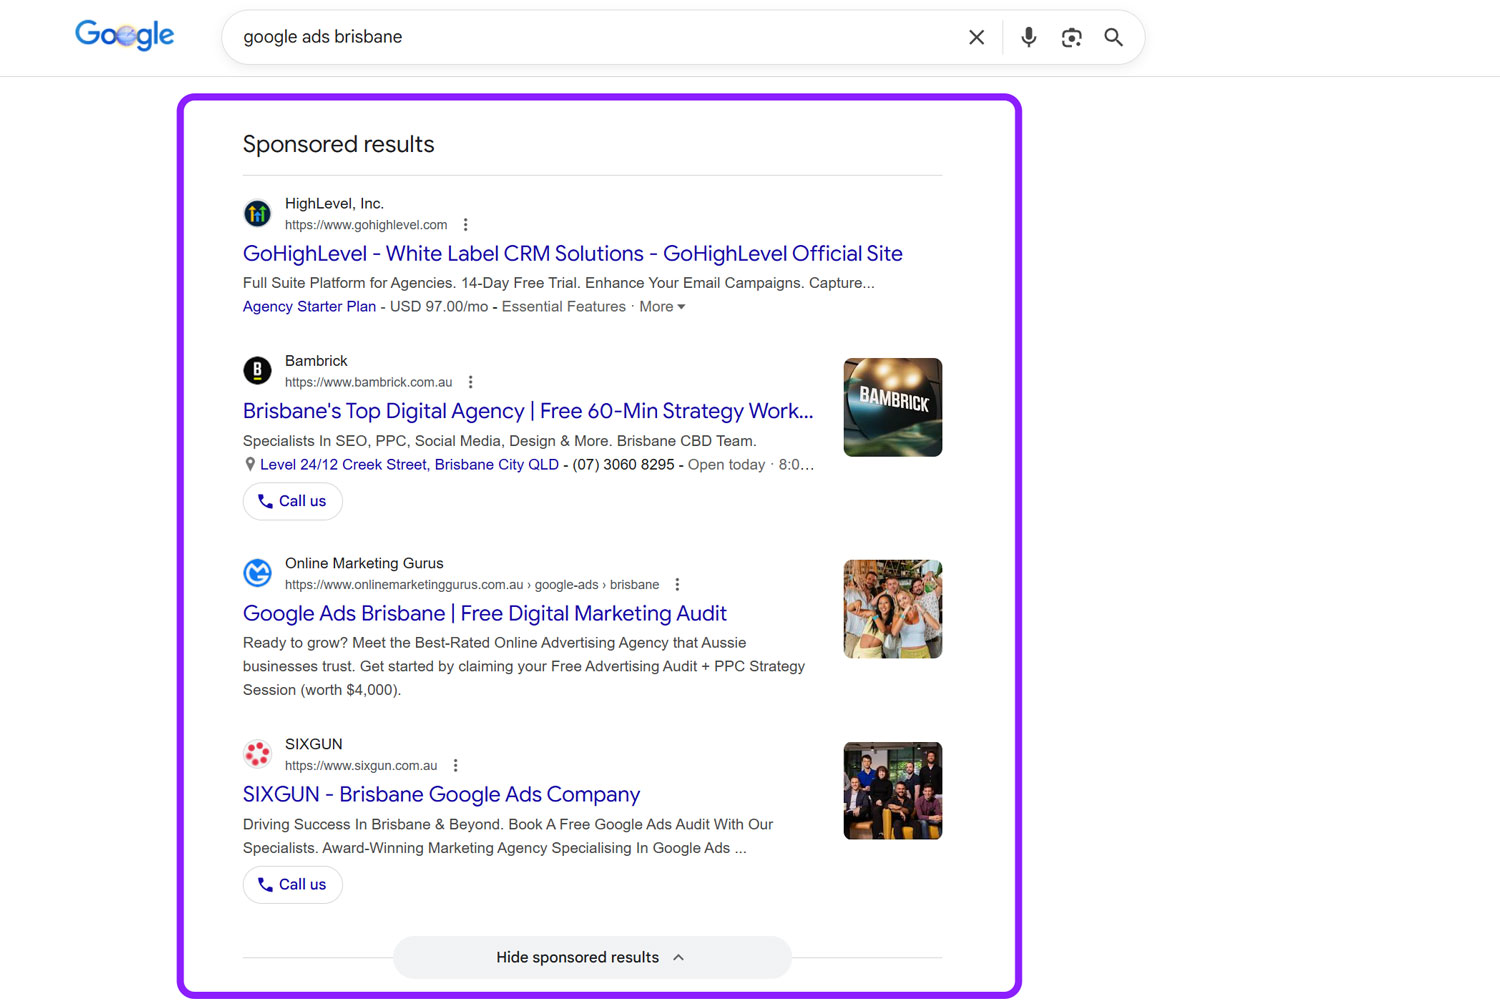Image resolution: width=1500 pixels, height=1000 pixels.
Task: Click the Bambrick favicon icon
Action: (257, 370)
